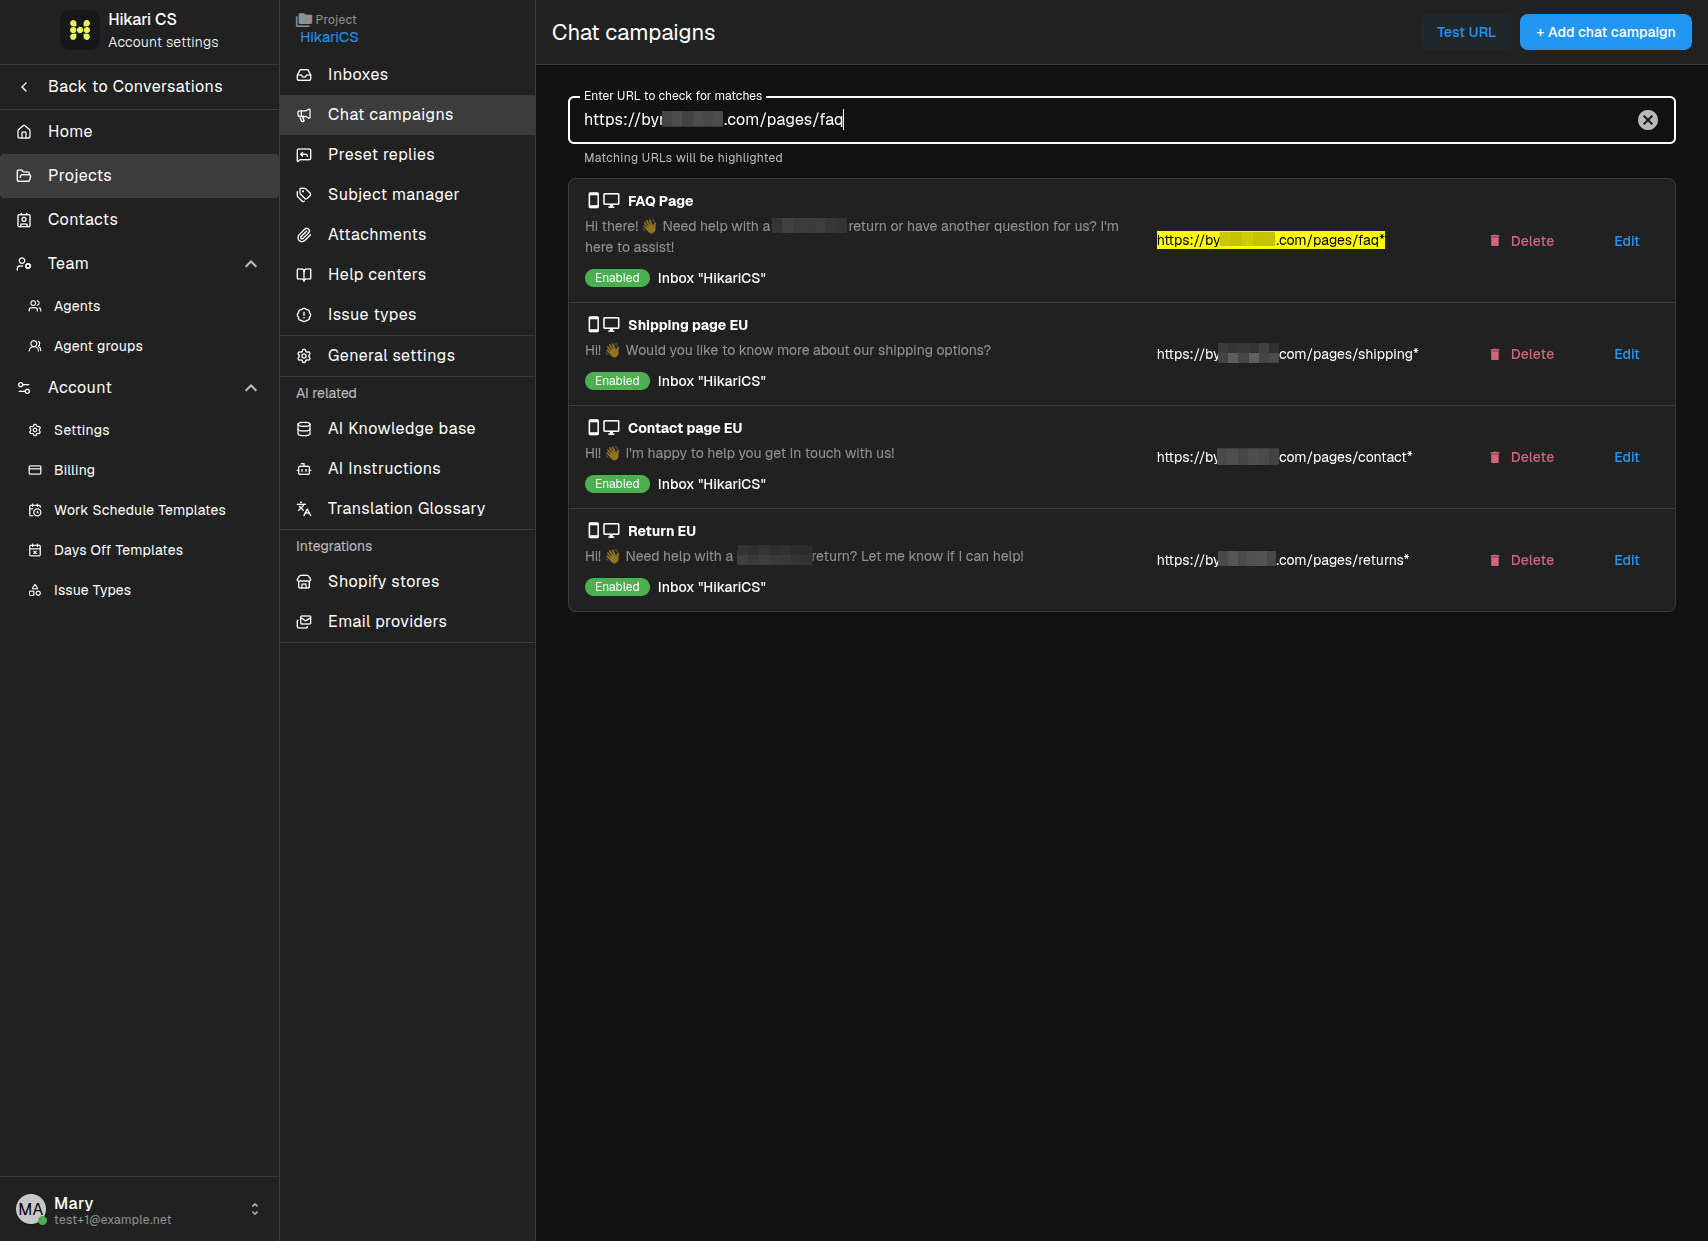Viewport: 1708px width, 1241px height.
Task: Select General settings menu item
Action: coord(407,356)
